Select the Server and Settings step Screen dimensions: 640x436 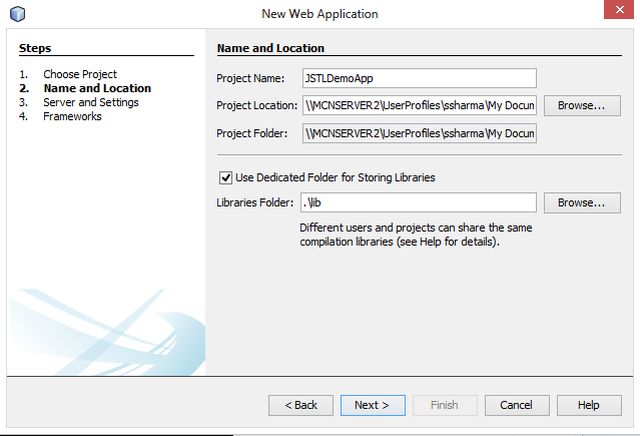coord(90,102)
